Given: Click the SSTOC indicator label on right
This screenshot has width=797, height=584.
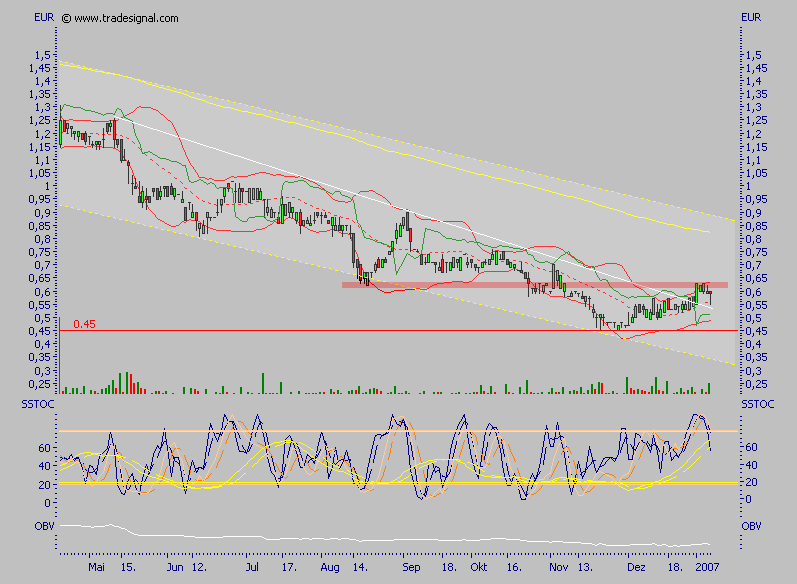Looking at the screenshot, I should (x=758, y=401).
